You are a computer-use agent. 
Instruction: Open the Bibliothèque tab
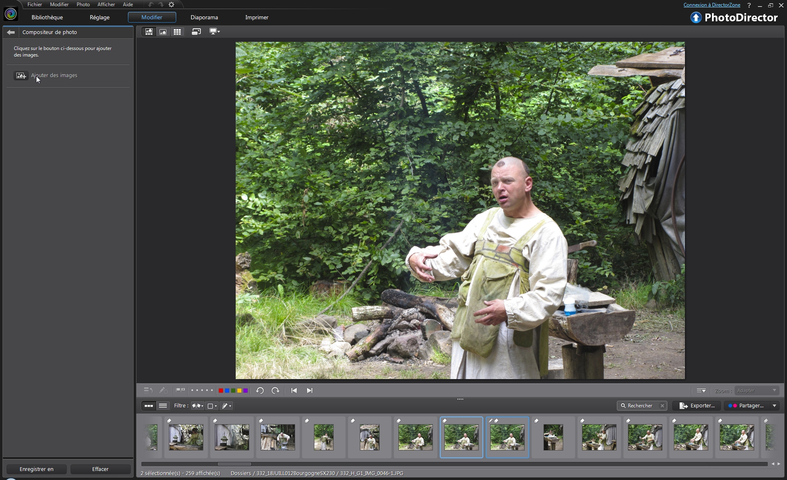[x=47, y=17]
